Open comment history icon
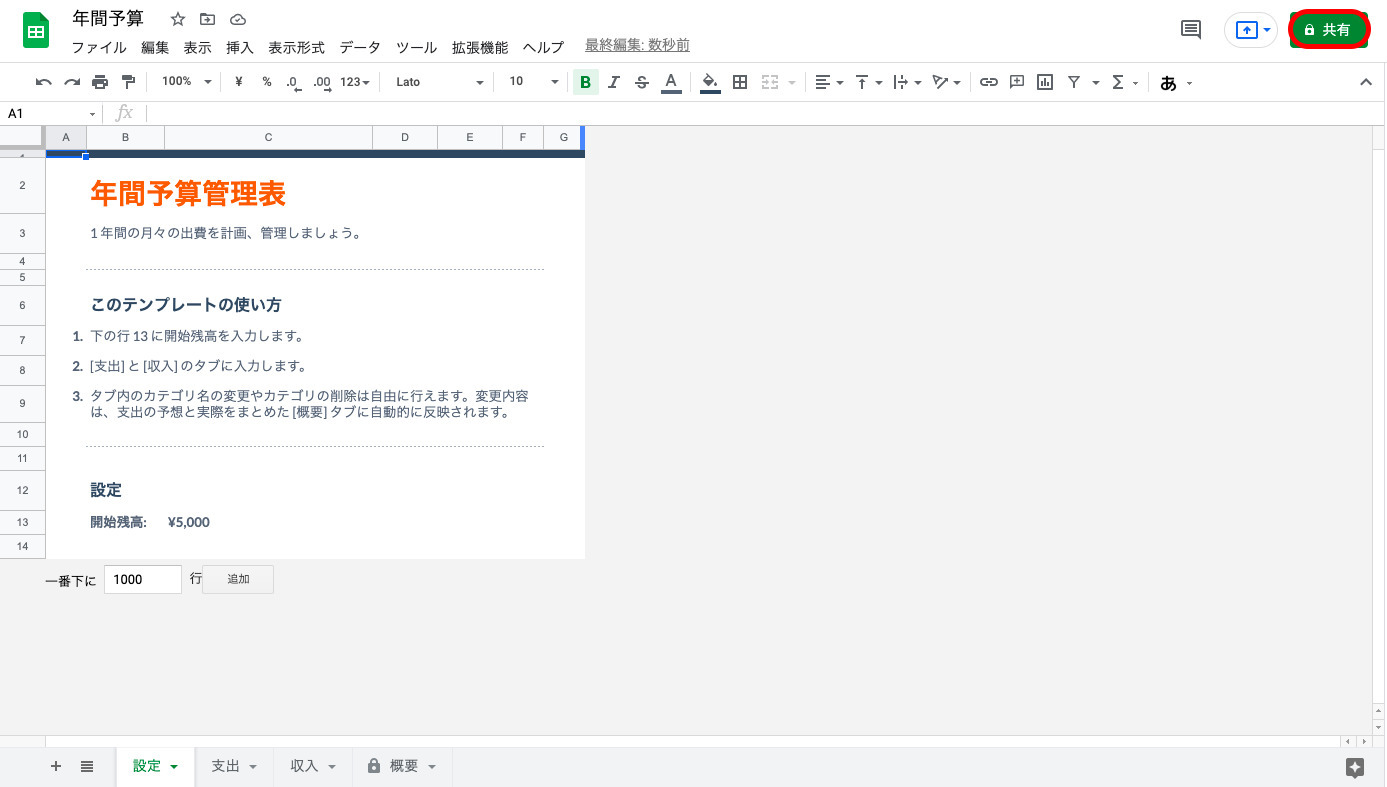Image resolution: width=1387 pixels, height=787 pixels. point(1191,30)
